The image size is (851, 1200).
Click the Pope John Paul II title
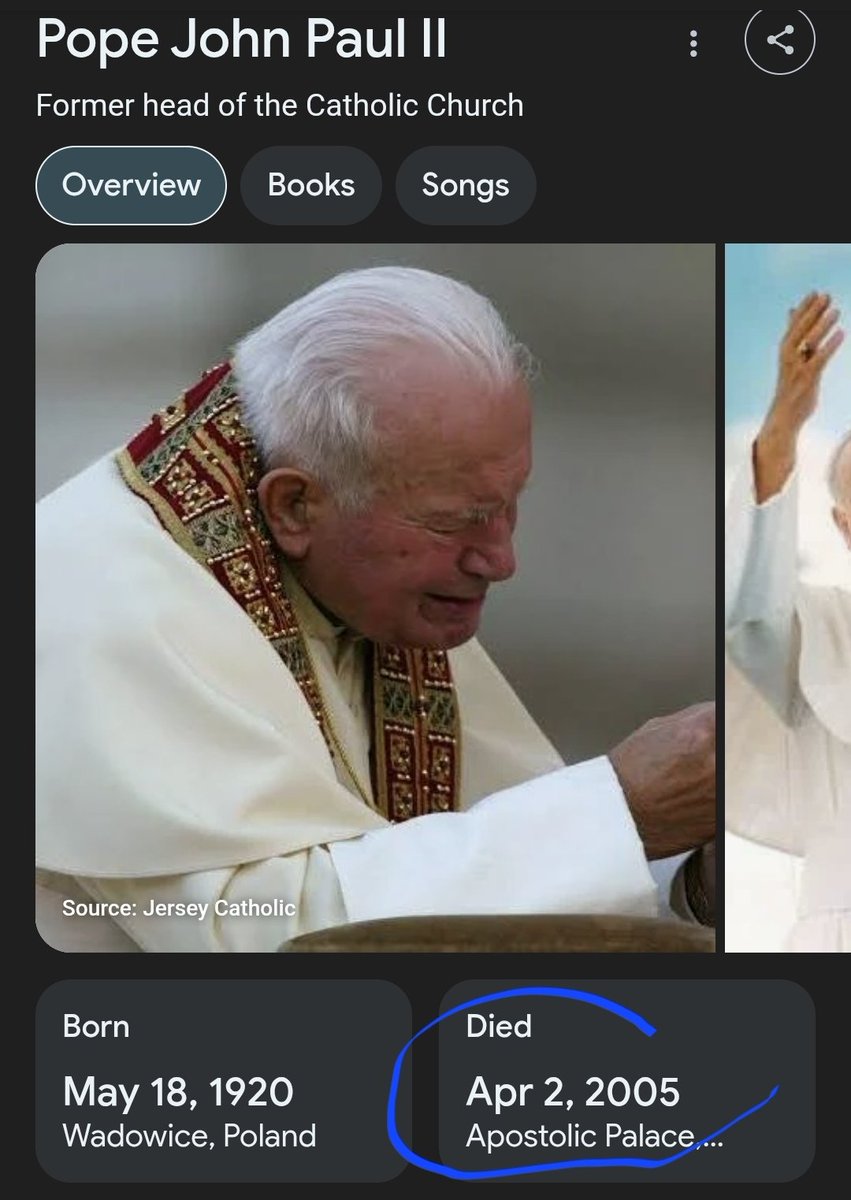(242, 40)
